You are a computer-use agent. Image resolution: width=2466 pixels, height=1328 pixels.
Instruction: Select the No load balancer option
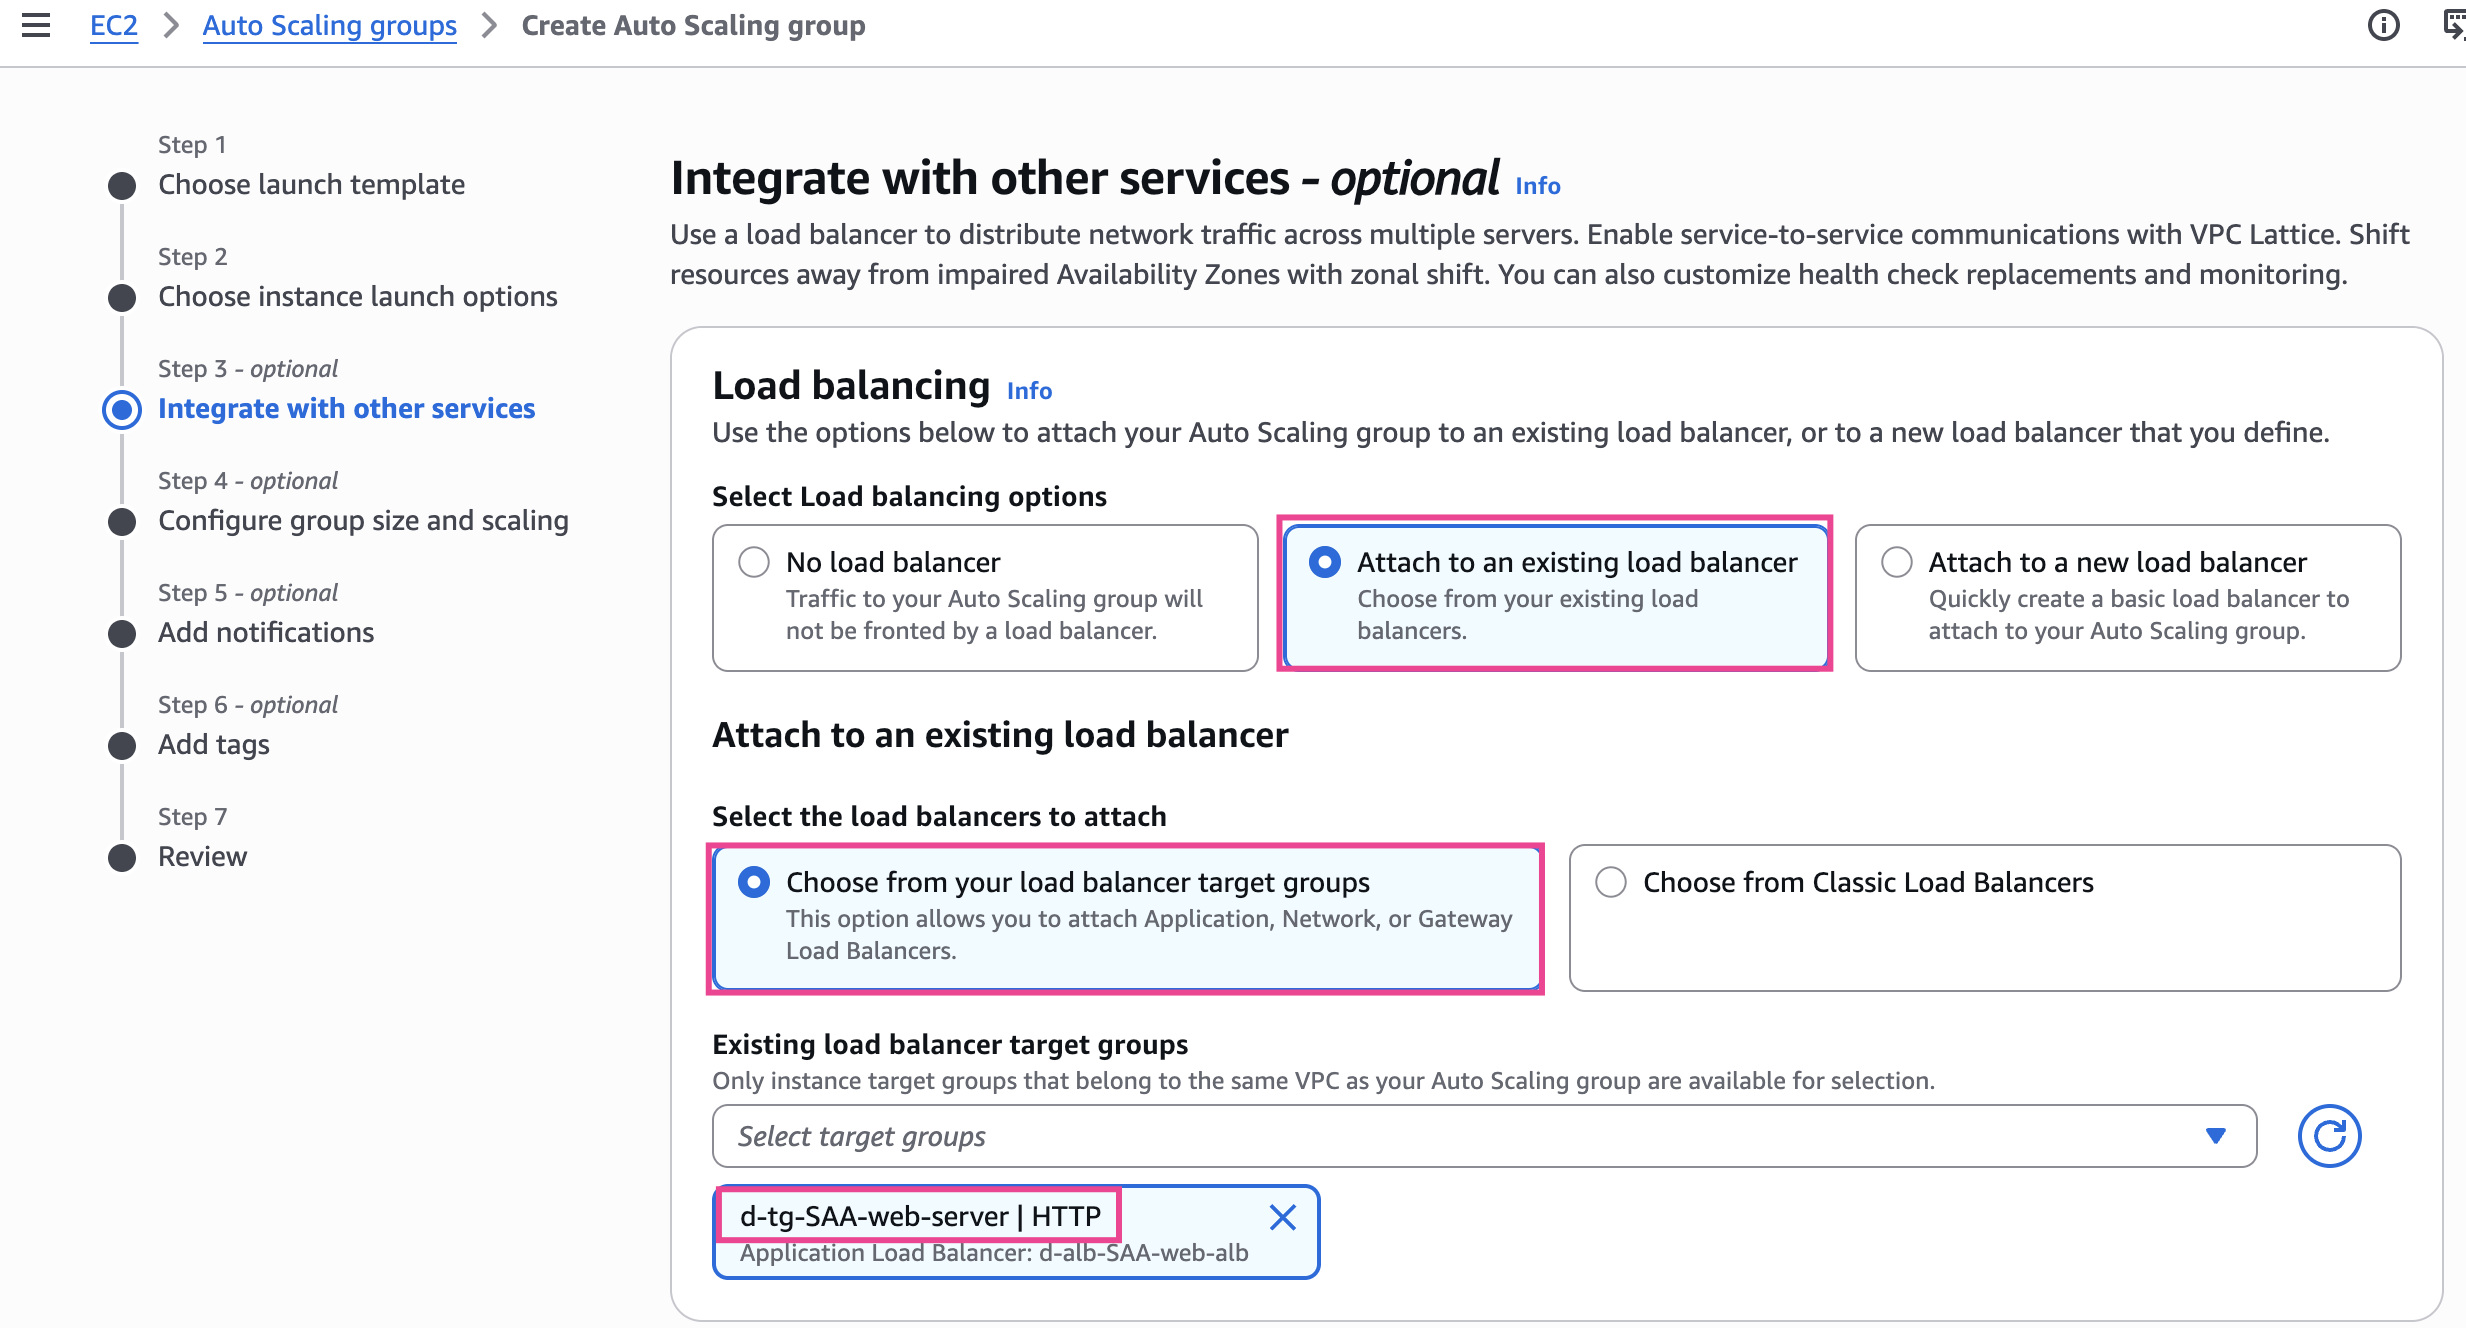pos(754,562)
